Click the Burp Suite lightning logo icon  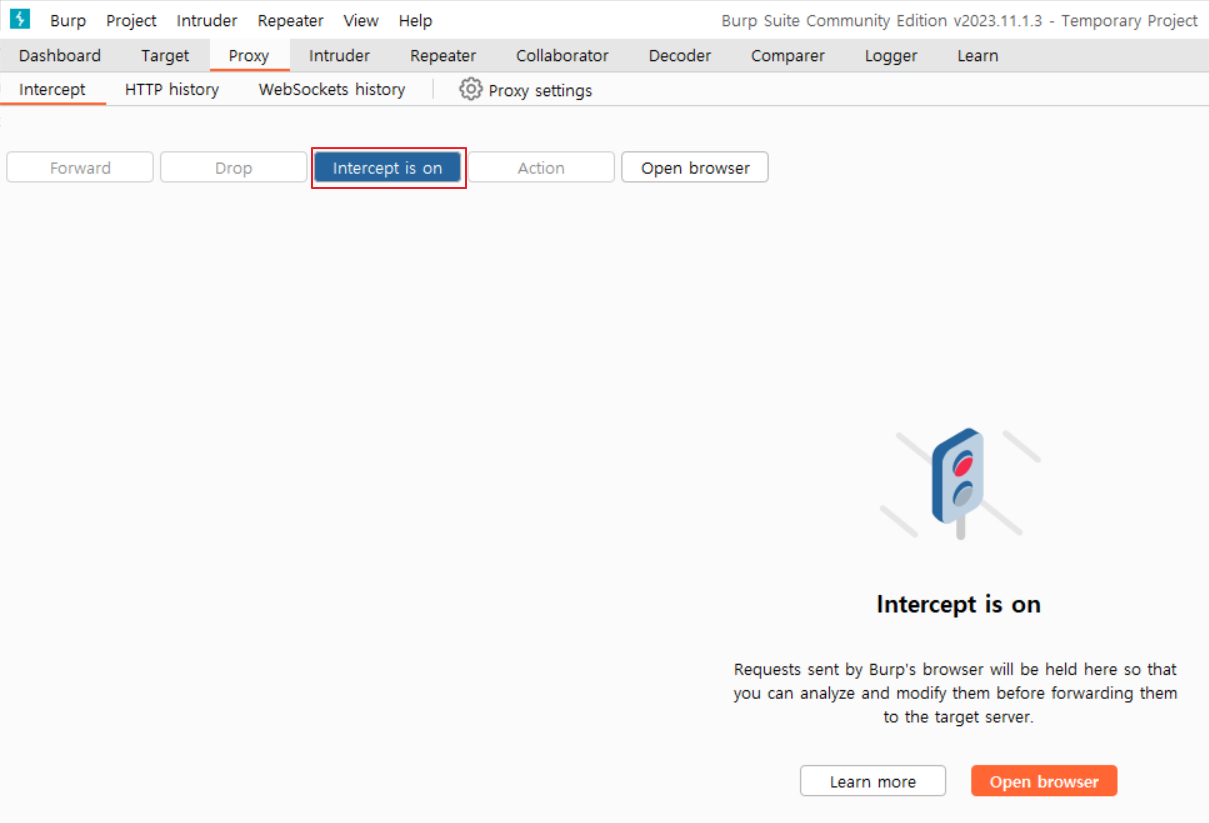pos(20,19)
